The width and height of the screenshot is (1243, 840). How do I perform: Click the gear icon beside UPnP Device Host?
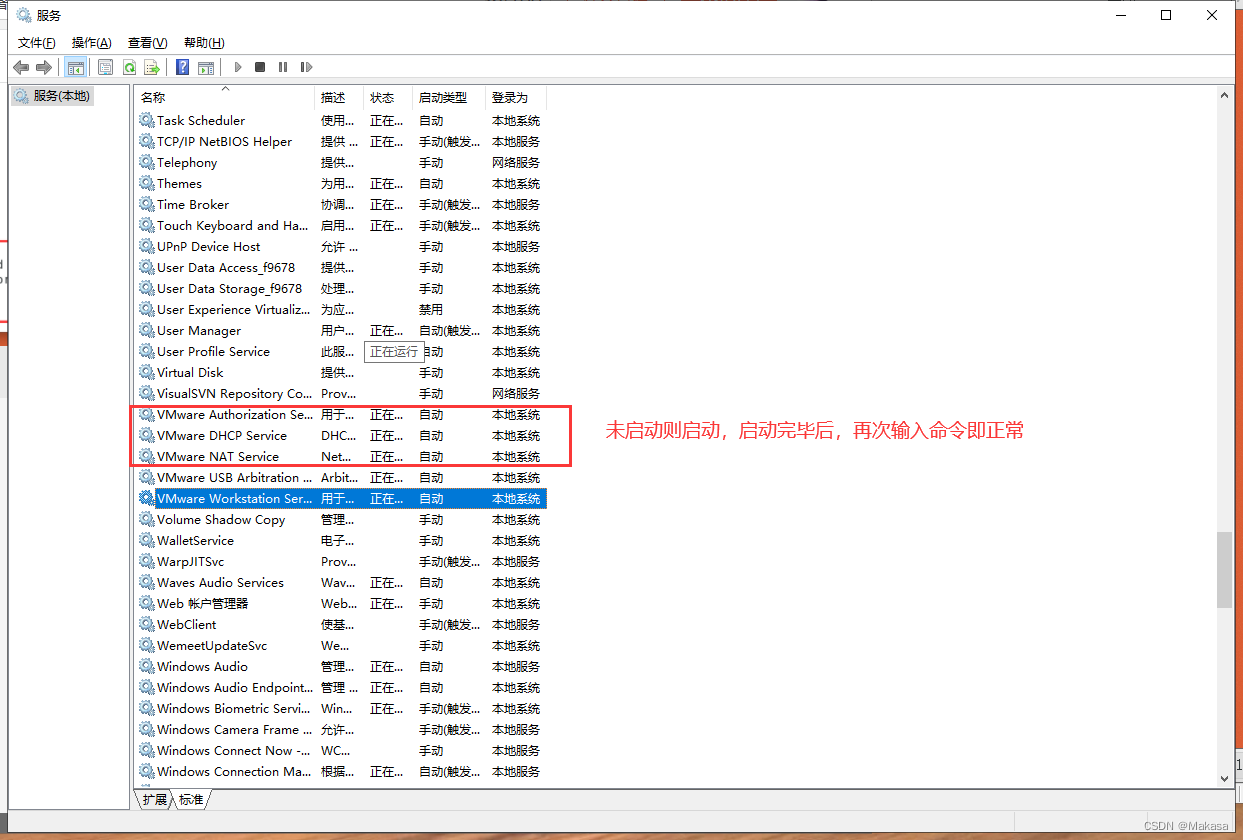(147, 246)
